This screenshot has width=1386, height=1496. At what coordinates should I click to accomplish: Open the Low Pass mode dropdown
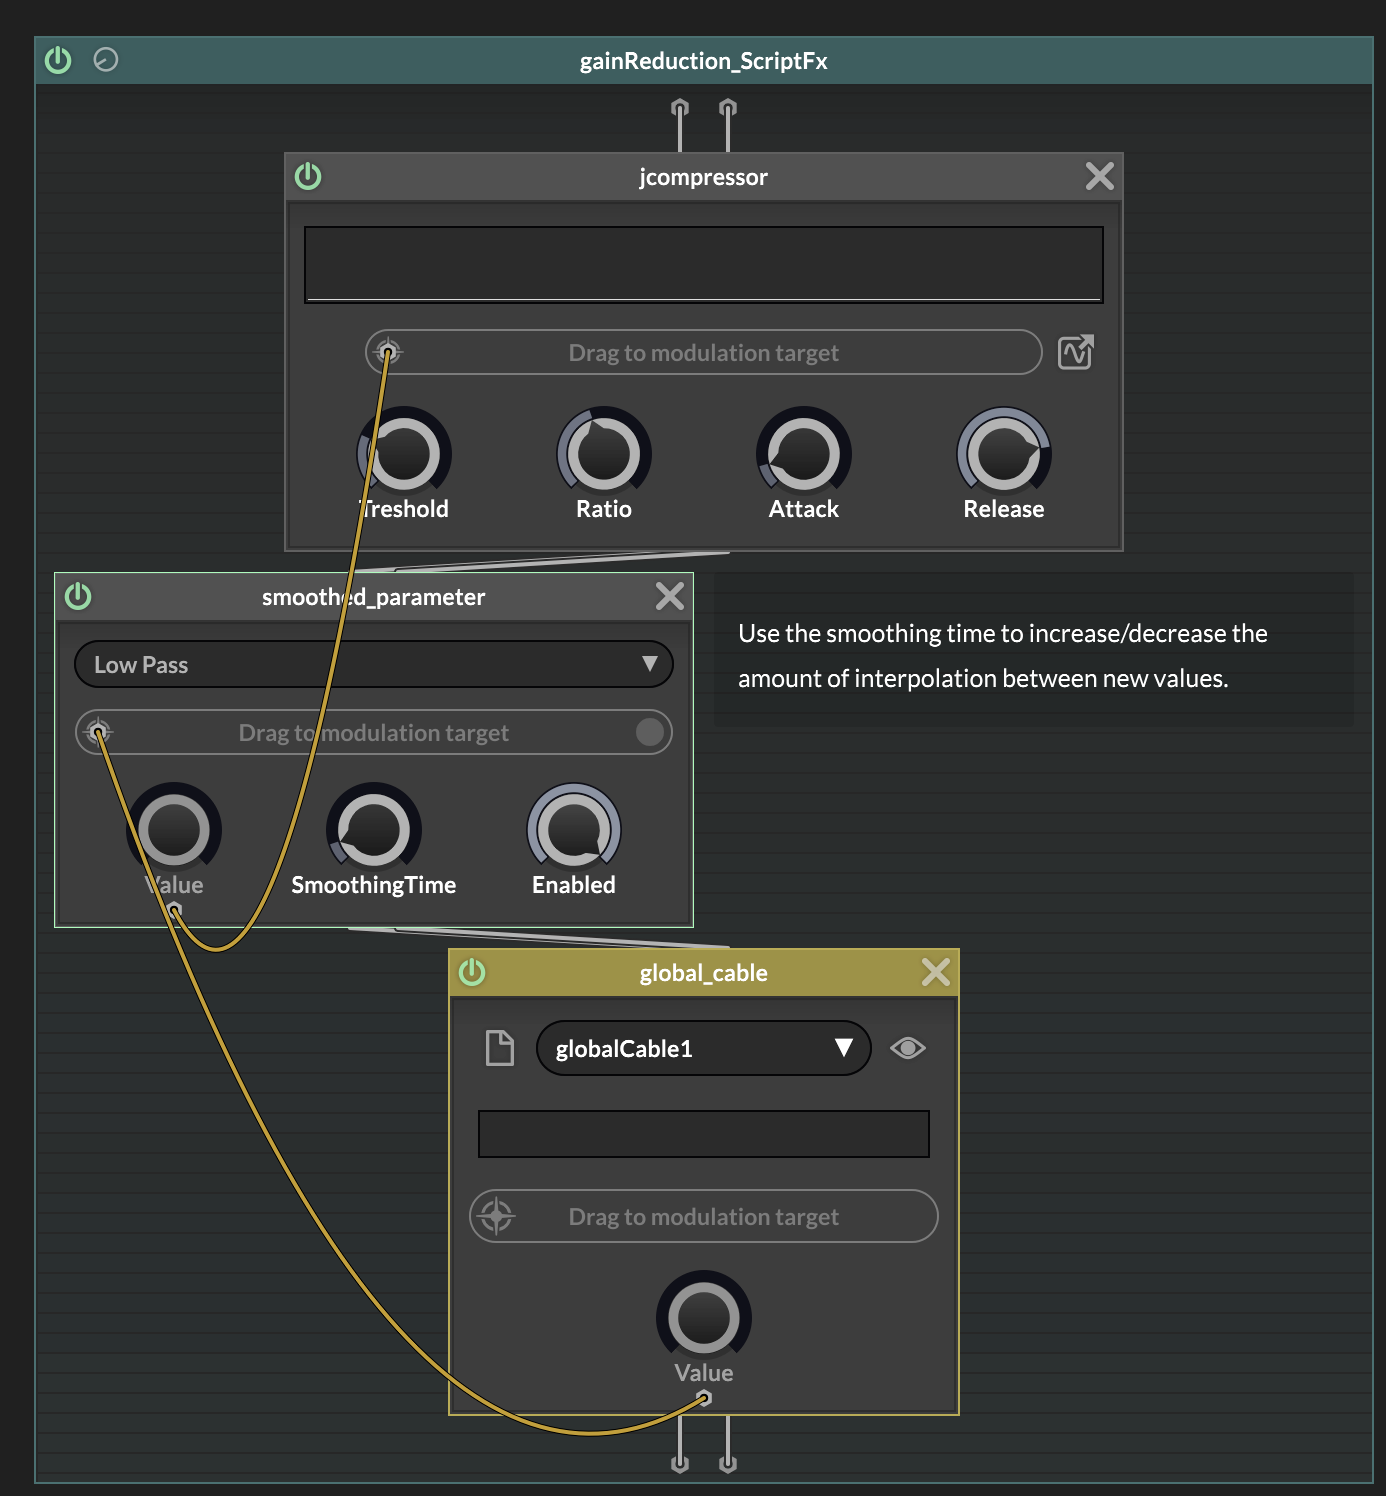pyautogui.click(x=373, y=664)
